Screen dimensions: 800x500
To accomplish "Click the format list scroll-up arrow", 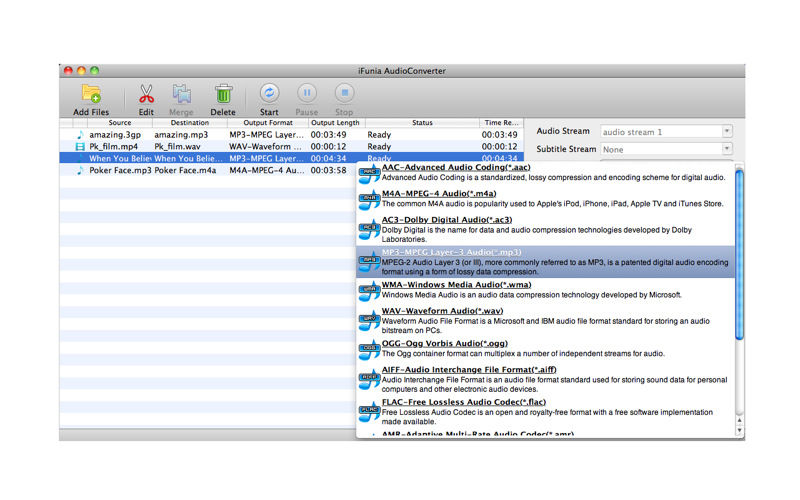I will (x=739, y=420).
